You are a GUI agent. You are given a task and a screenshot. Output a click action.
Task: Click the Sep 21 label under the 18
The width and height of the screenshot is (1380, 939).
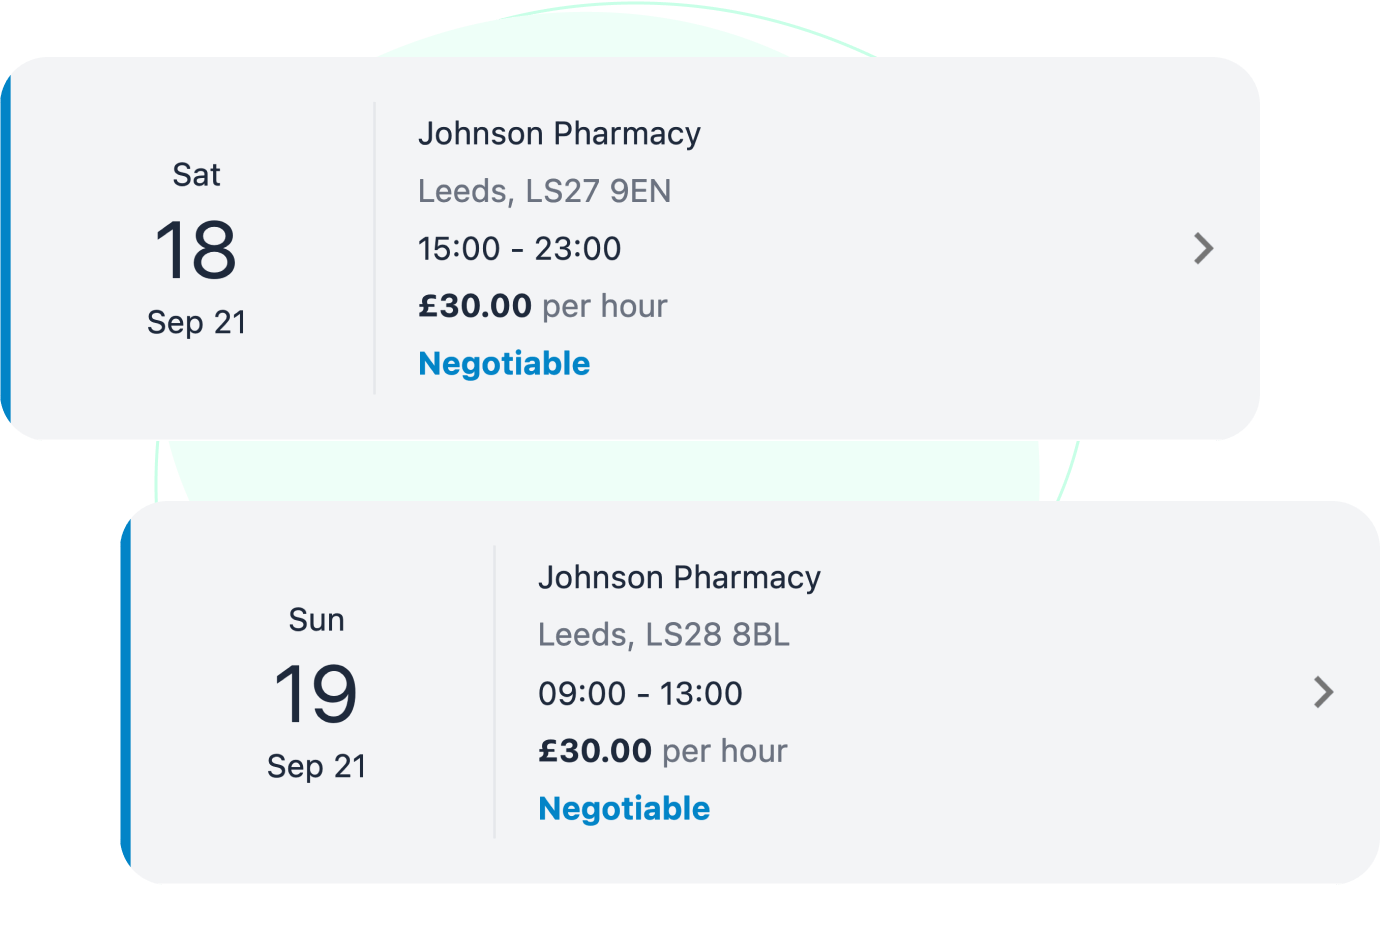pyautogui.click(x=196, y=321)
